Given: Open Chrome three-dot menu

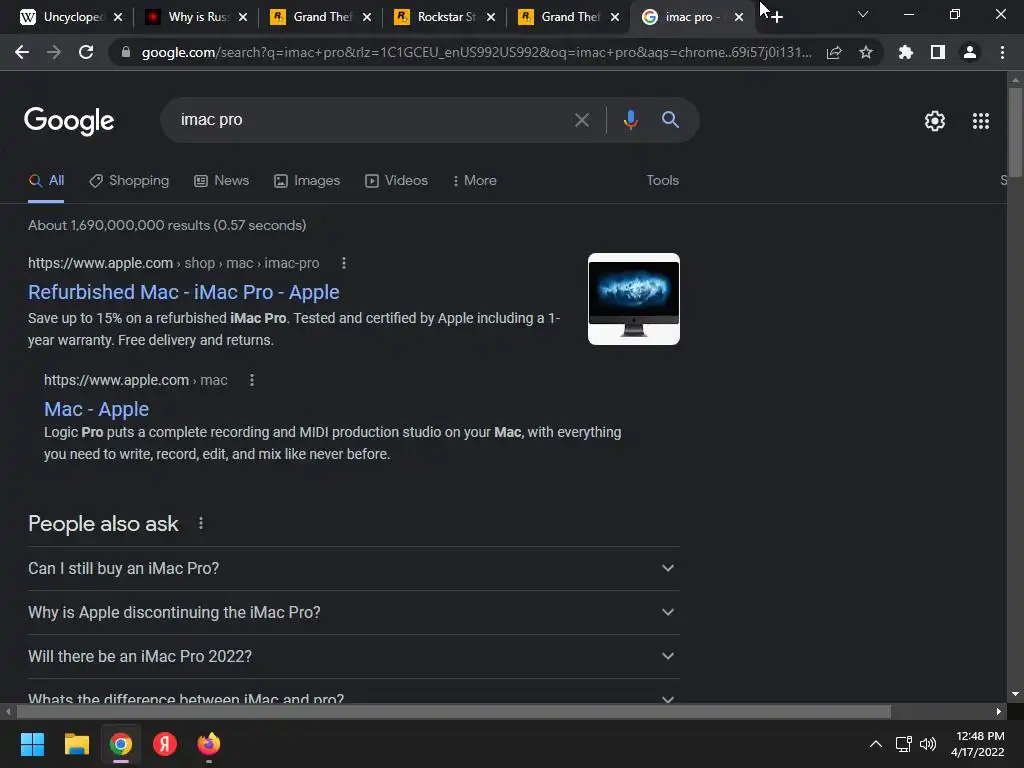Looking at the screenshot, I should pyautogui.click(x=1002, y=52).
